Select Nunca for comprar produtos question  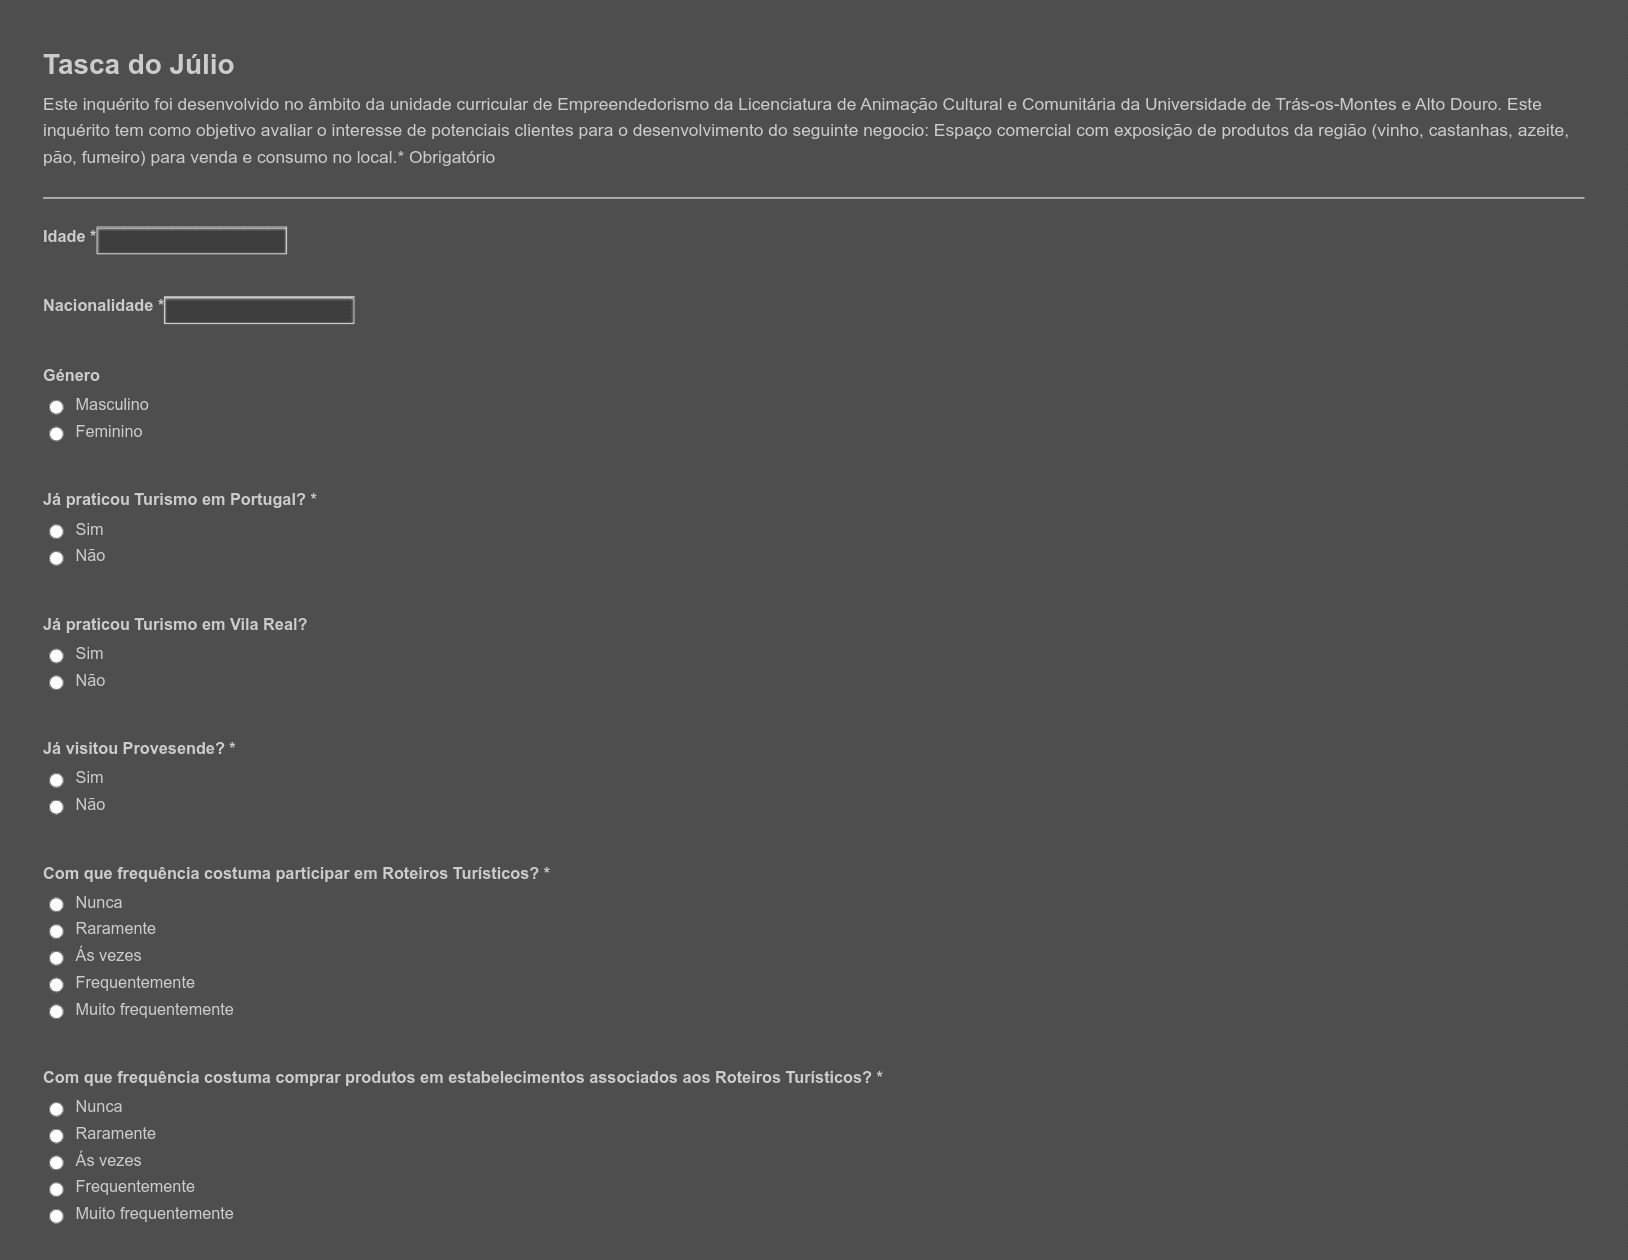(56, 1109)
